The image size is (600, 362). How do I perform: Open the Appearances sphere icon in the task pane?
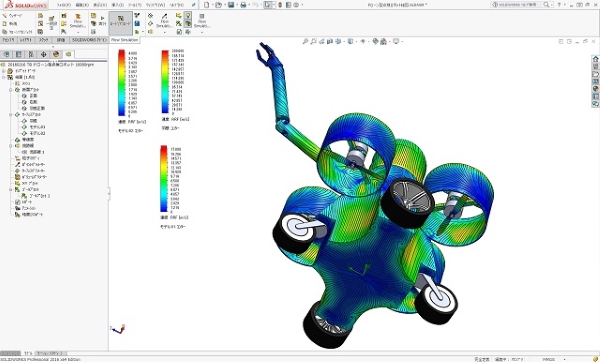click(x=595, y=89)
